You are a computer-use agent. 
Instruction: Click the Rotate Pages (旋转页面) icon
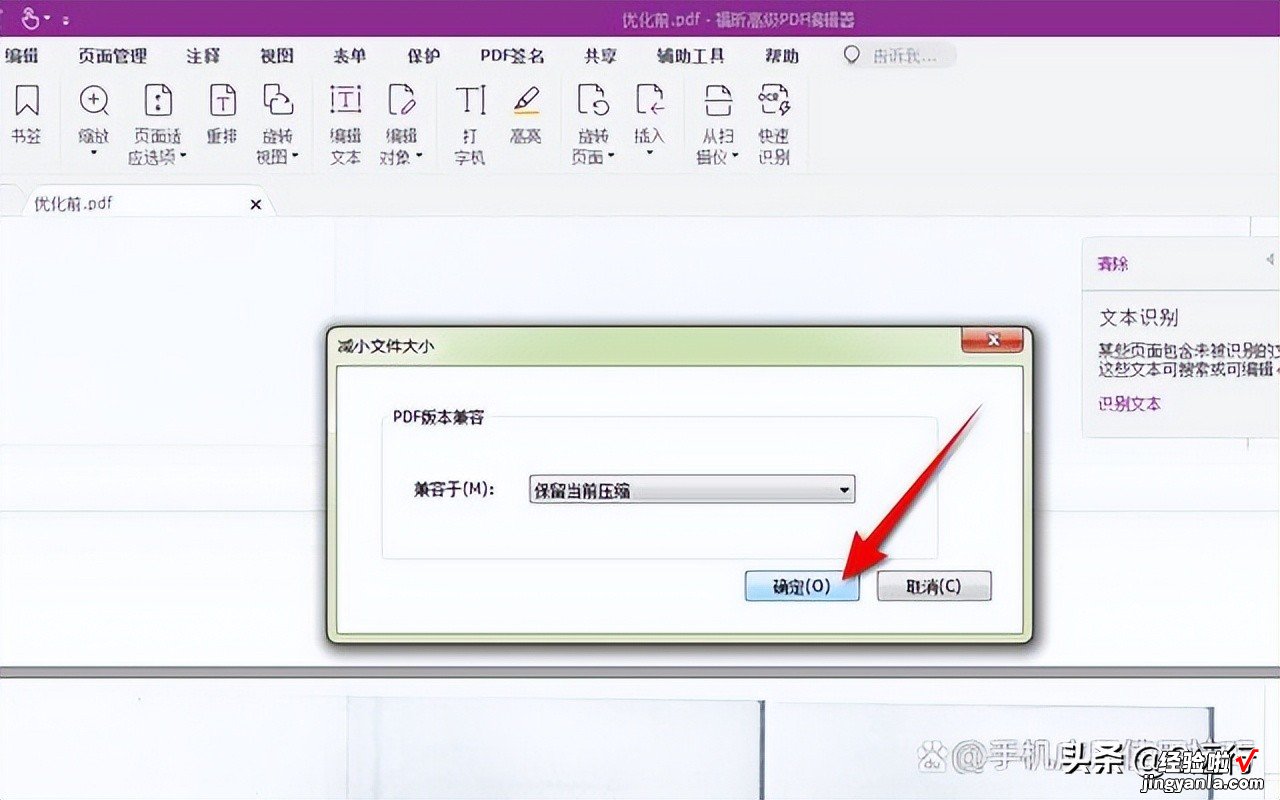(x=594, y=100)
